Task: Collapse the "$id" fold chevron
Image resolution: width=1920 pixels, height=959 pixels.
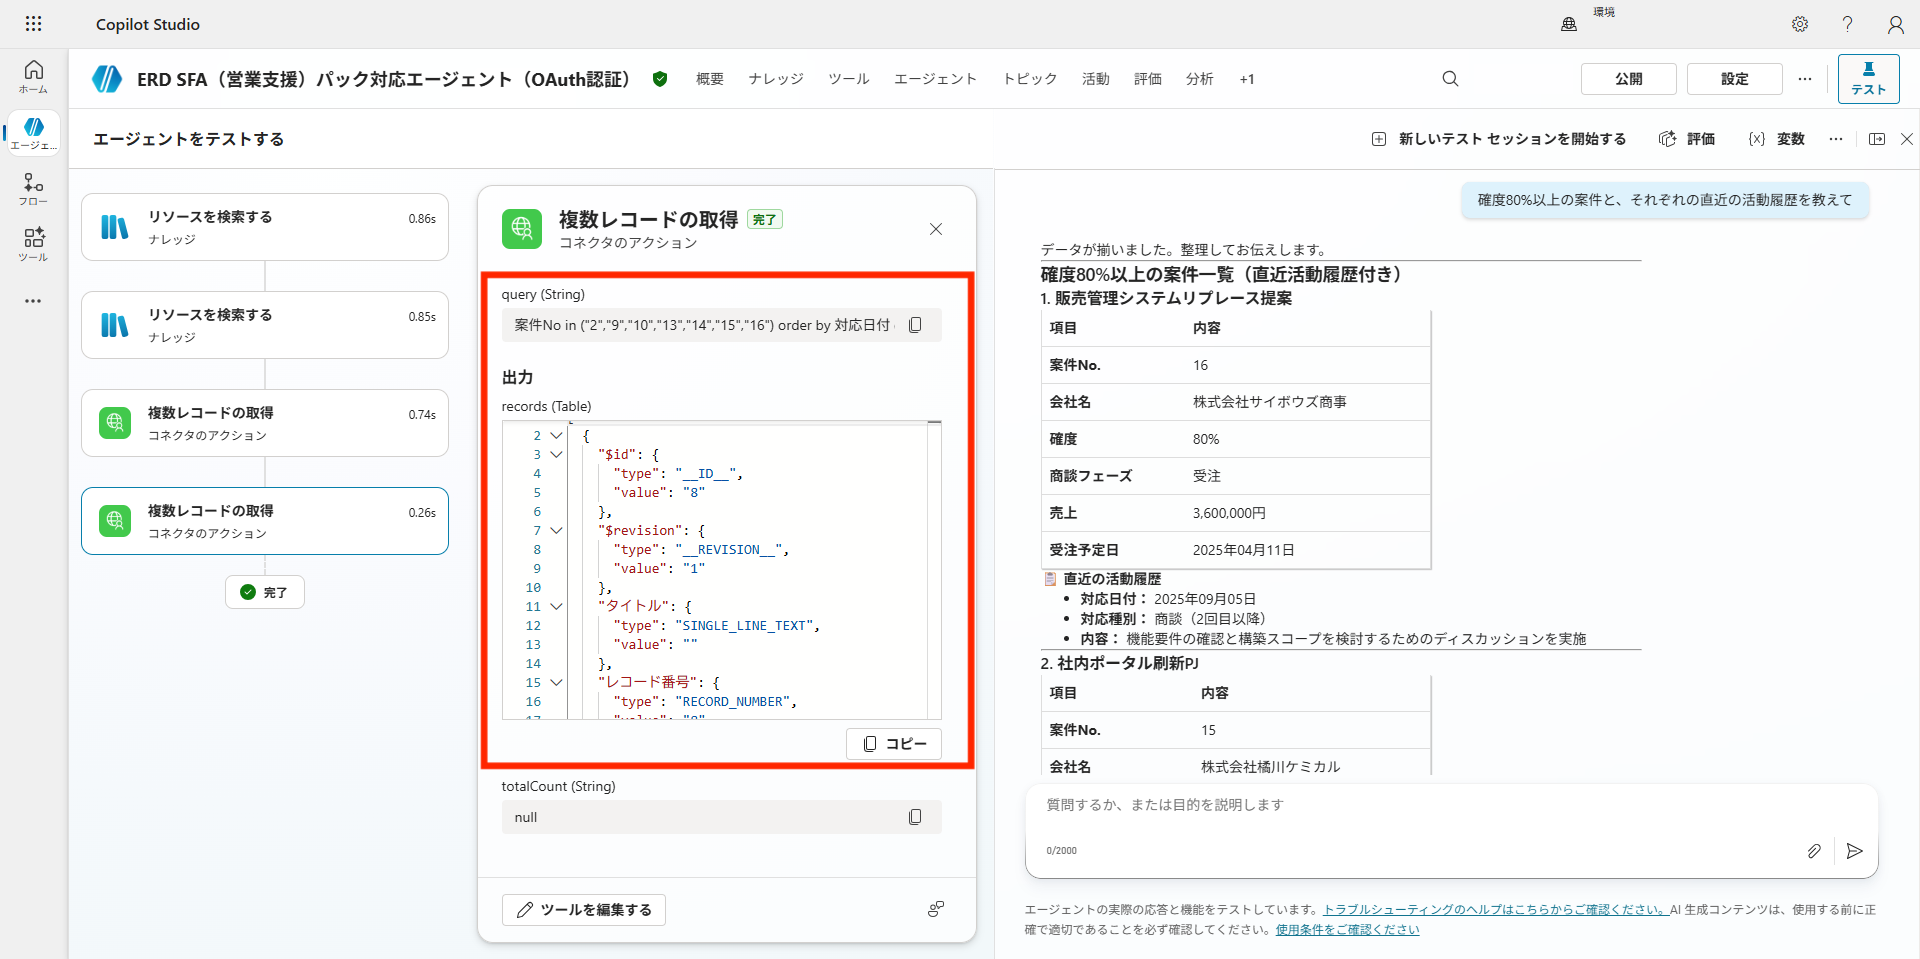Action: [557, 455]
